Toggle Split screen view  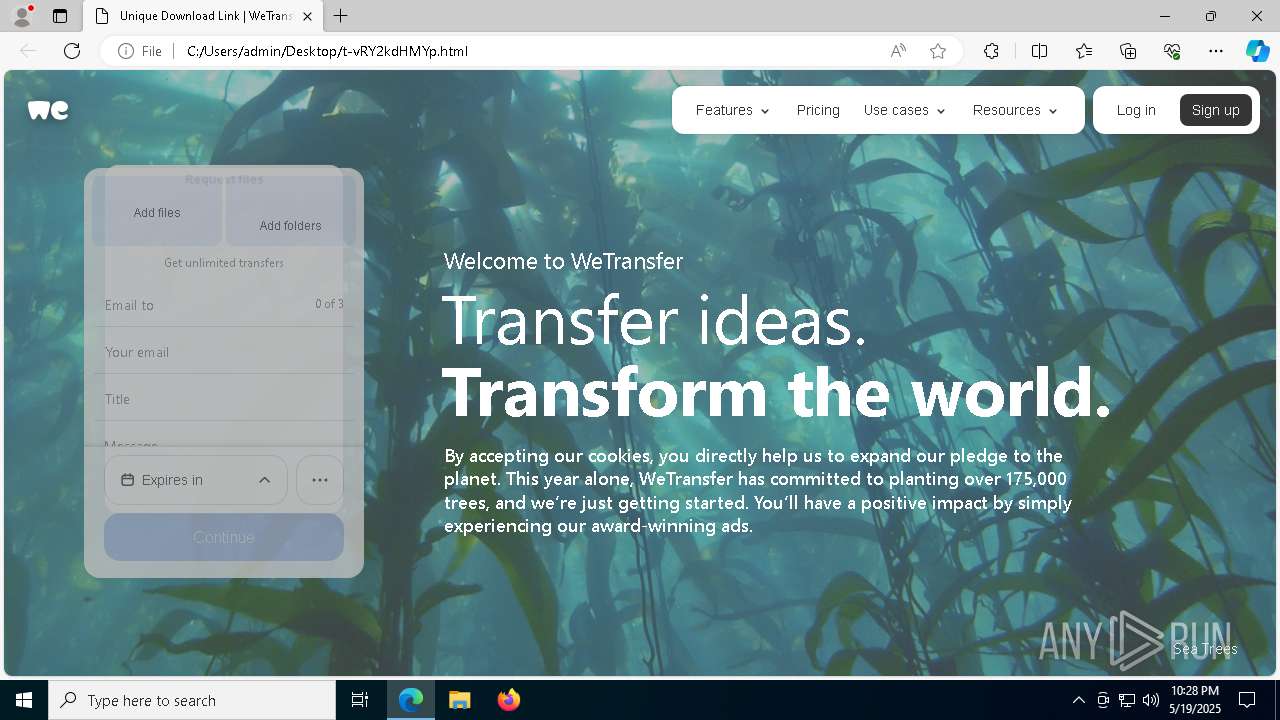click(x=1039, y=51)
